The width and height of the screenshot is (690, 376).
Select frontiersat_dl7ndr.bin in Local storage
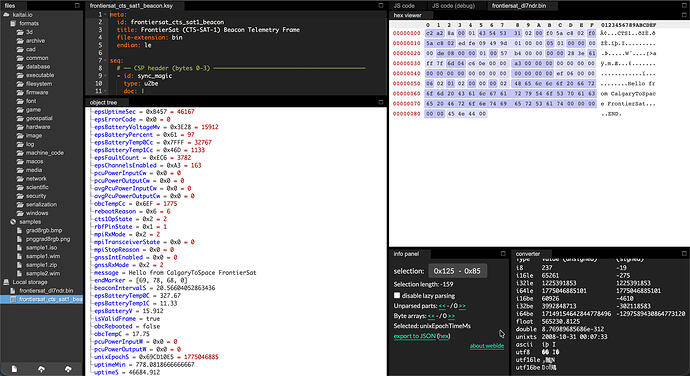click(46, 291)
